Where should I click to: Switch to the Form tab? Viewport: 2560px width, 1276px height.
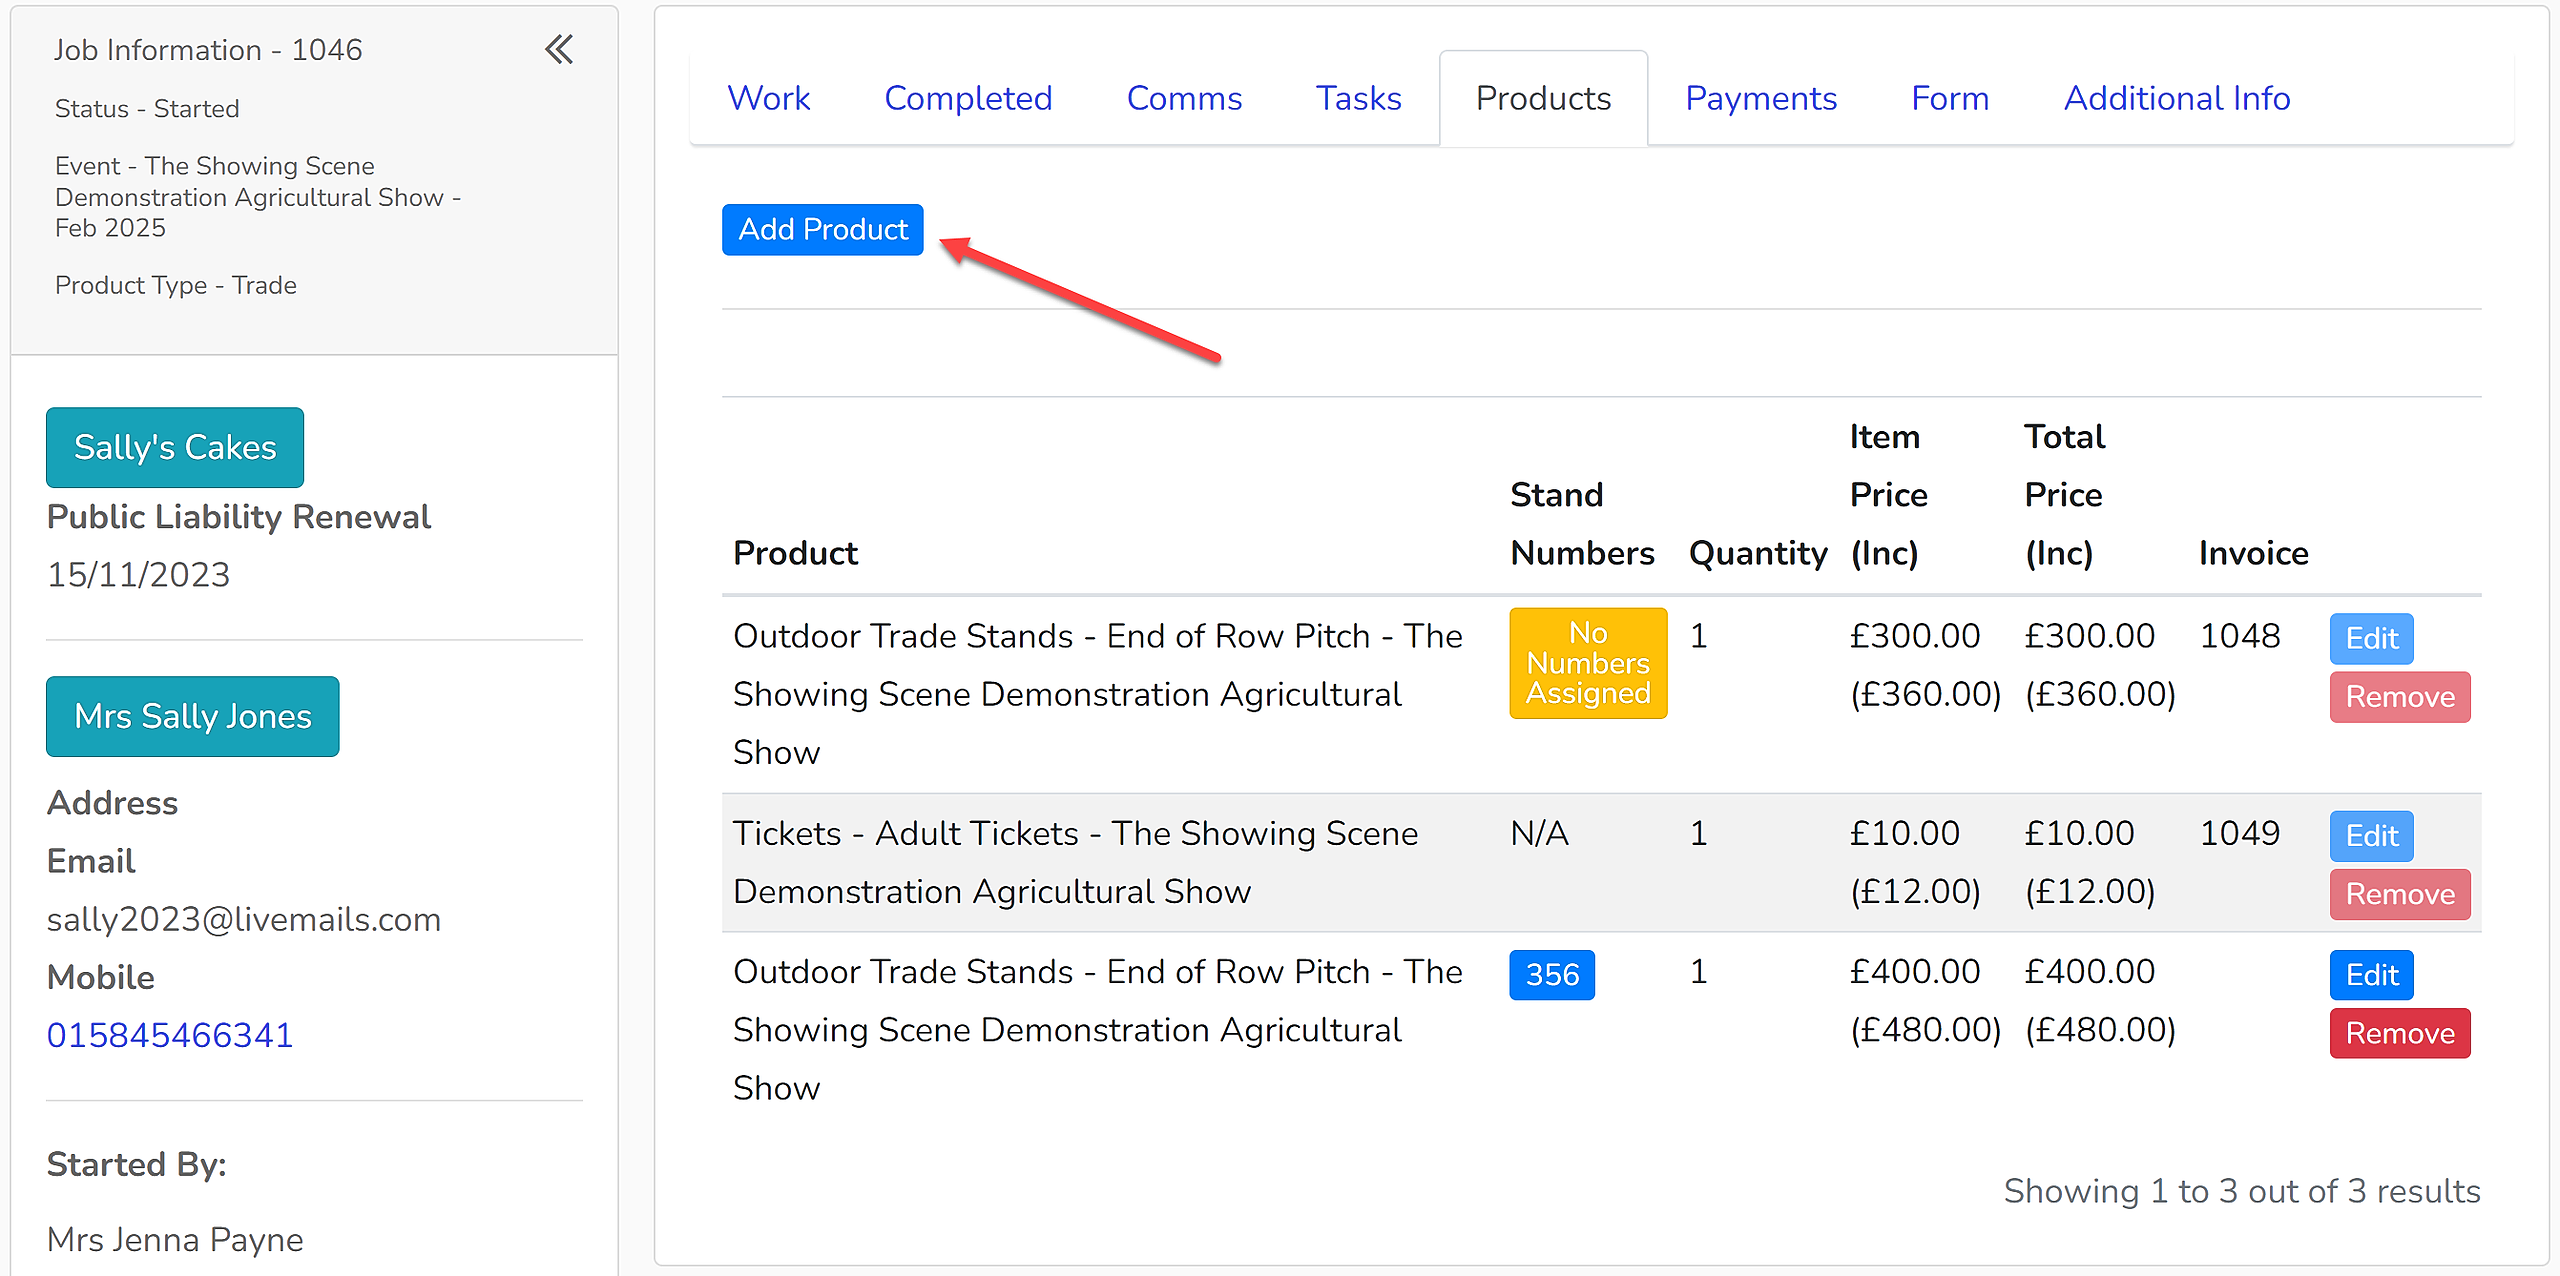coord(1949,98)
